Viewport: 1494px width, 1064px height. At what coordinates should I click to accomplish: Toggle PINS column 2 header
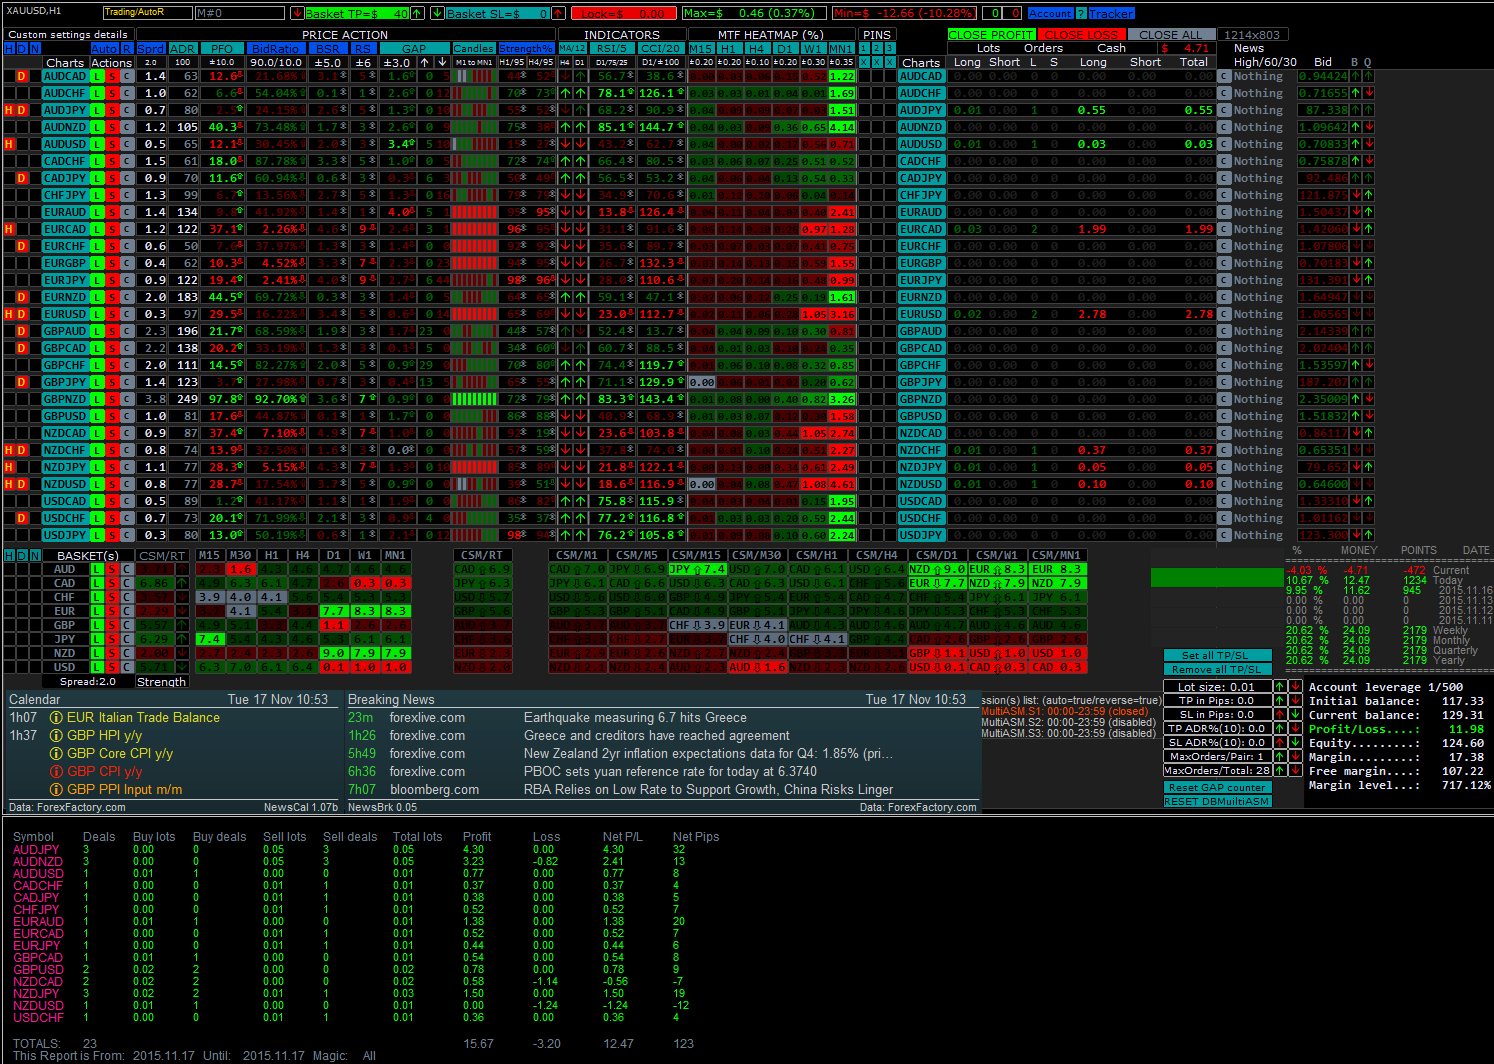pyautogui.click(x=877, y=48)
